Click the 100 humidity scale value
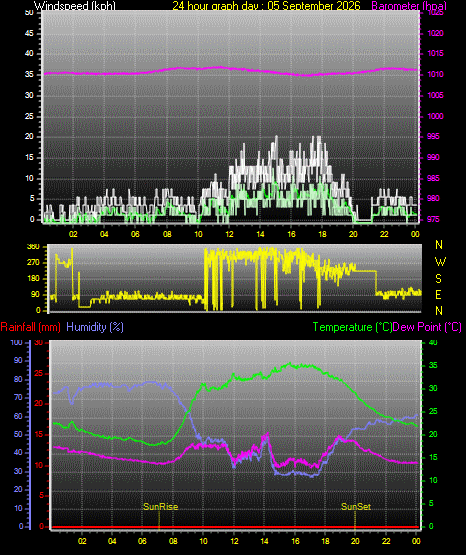This screenshot has height=555, width=466. 16,342
